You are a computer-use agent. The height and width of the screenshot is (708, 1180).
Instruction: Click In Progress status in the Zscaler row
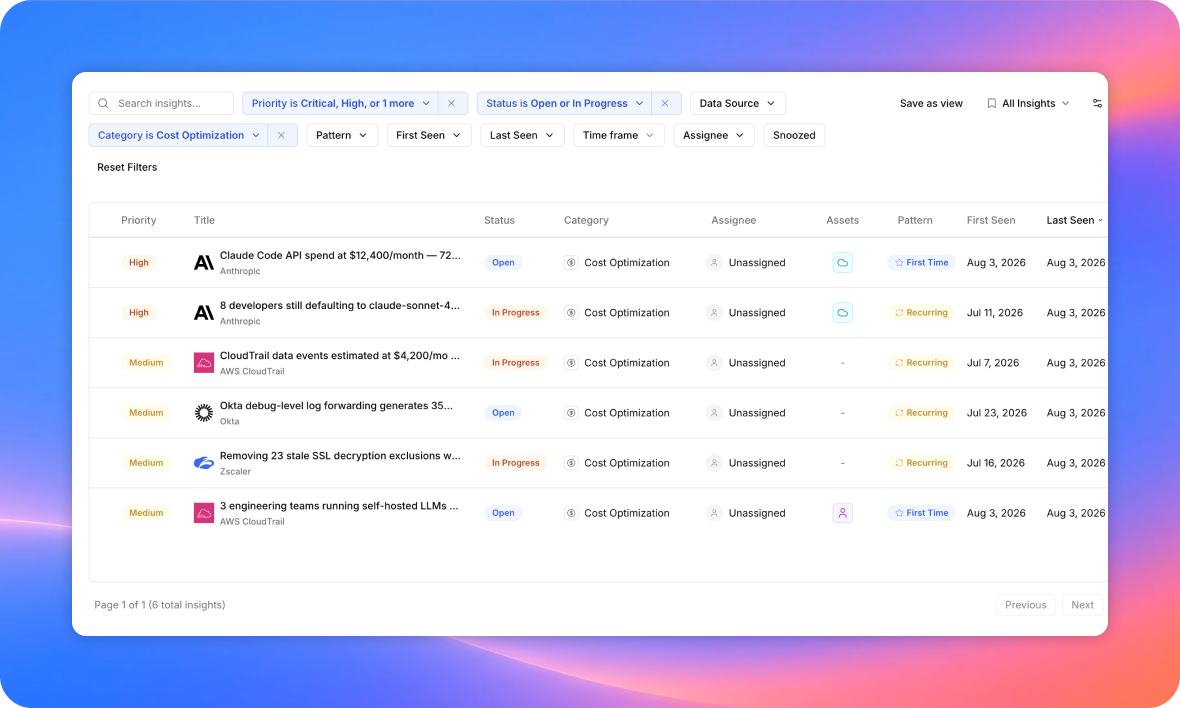click(x=515, y=463)
